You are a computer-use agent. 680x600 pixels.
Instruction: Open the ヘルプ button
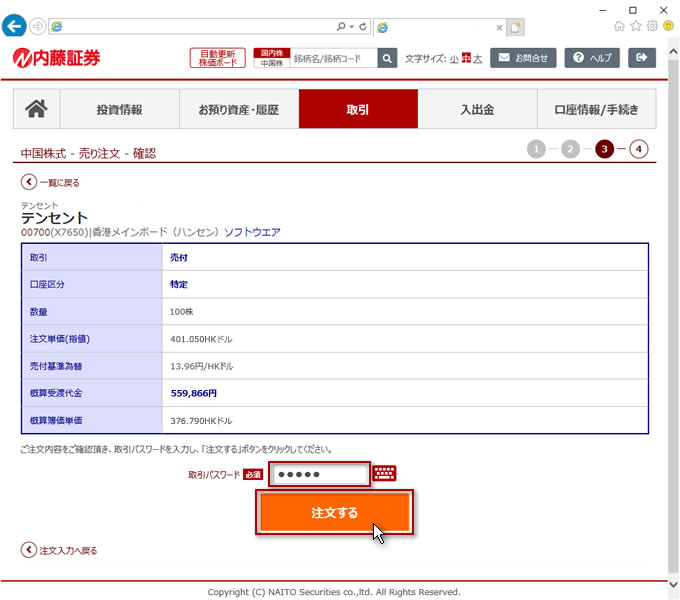click(x=592, y=58)
